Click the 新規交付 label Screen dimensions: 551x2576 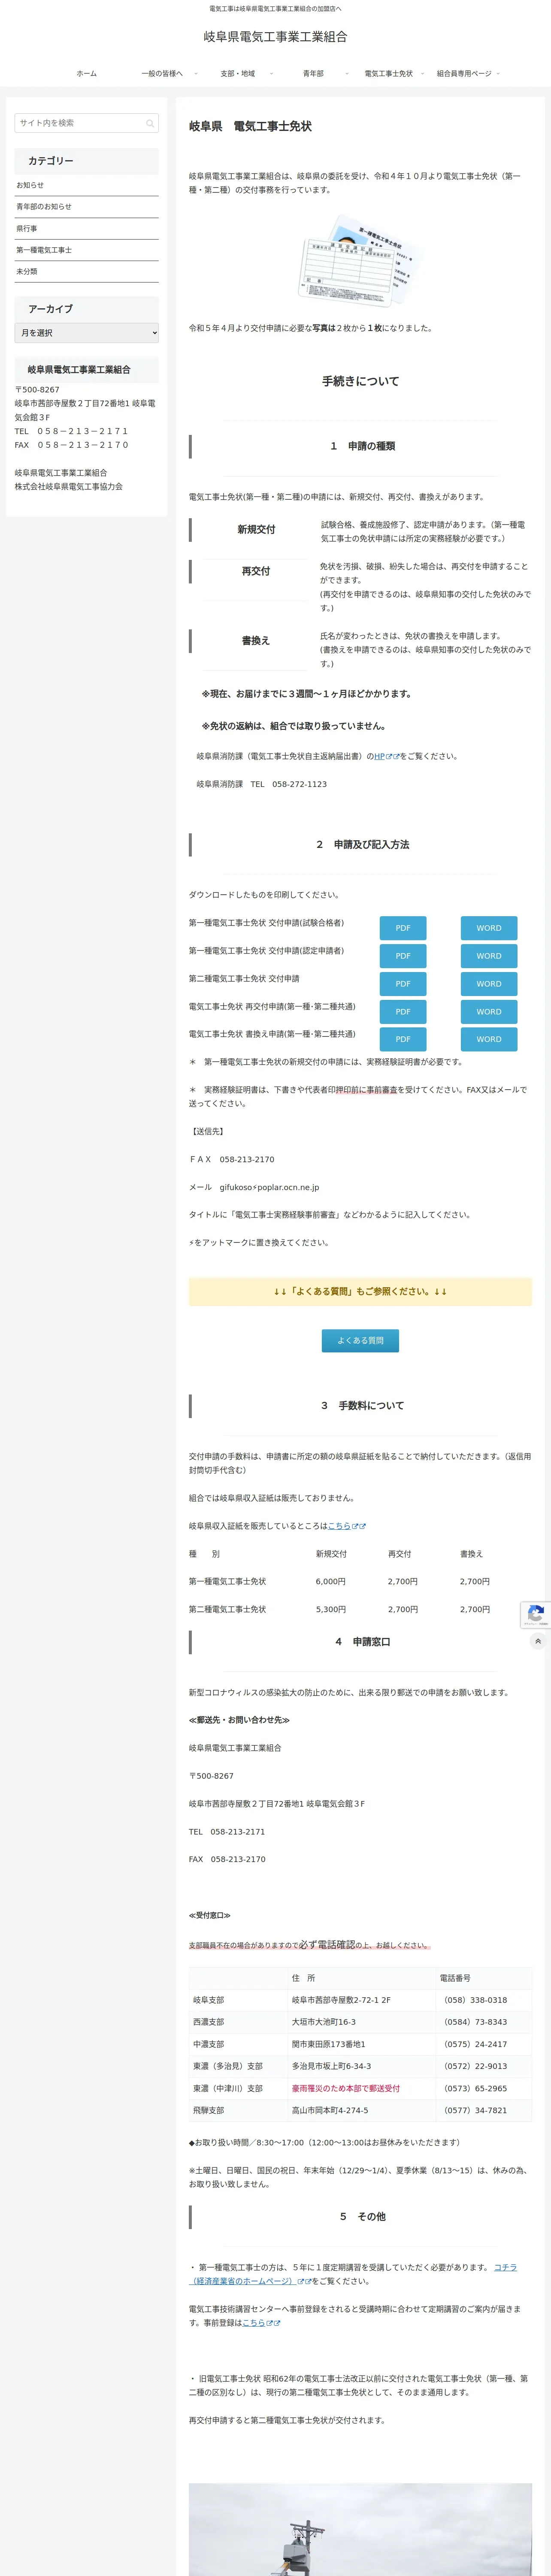point(256,529)
